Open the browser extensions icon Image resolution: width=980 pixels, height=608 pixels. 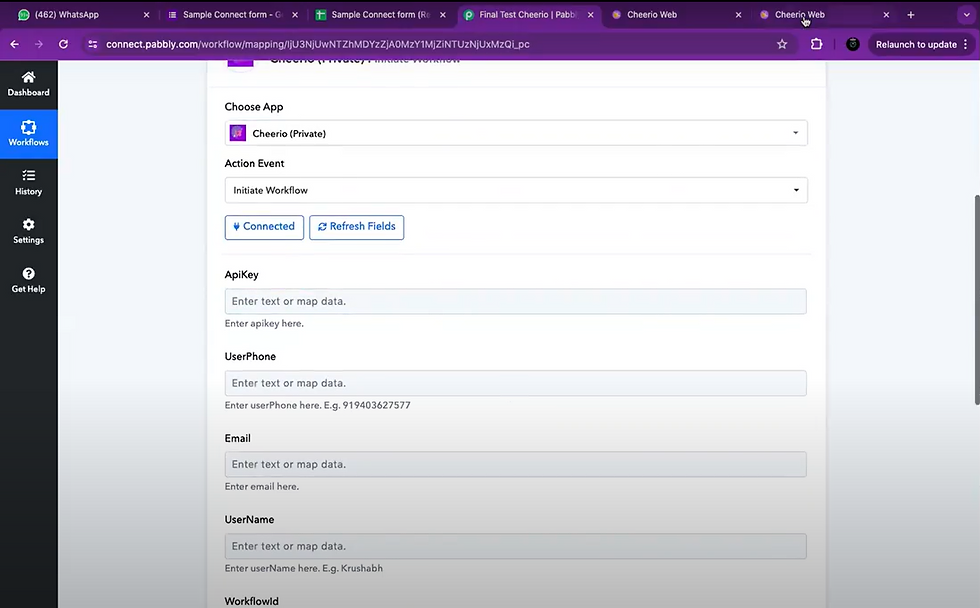pyautogui.click(x=816, y=44)
